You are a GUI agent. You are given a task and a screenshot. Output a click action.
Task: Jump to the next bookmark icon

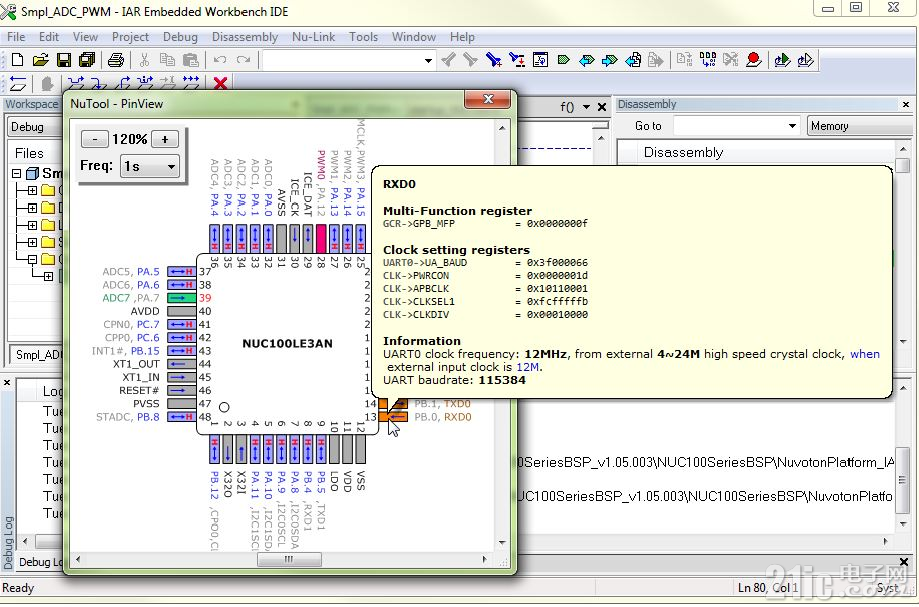[610, 60]
